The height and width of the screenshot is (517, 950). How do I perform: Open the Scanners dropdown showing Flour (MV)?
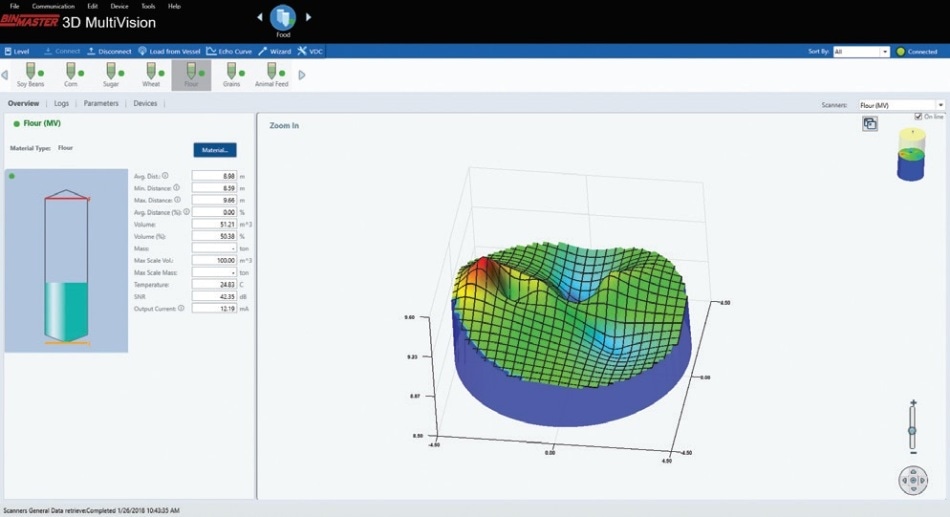901,105
